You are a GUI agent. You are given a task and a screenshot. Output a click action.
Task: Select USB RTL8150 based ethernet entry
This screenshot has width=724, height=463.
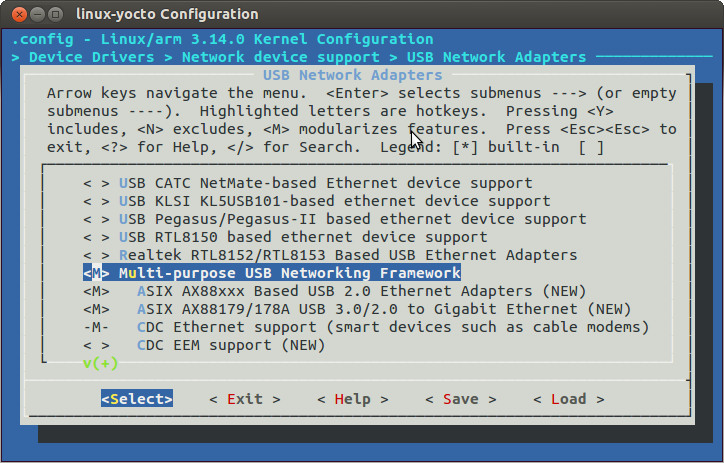point(285,237)
